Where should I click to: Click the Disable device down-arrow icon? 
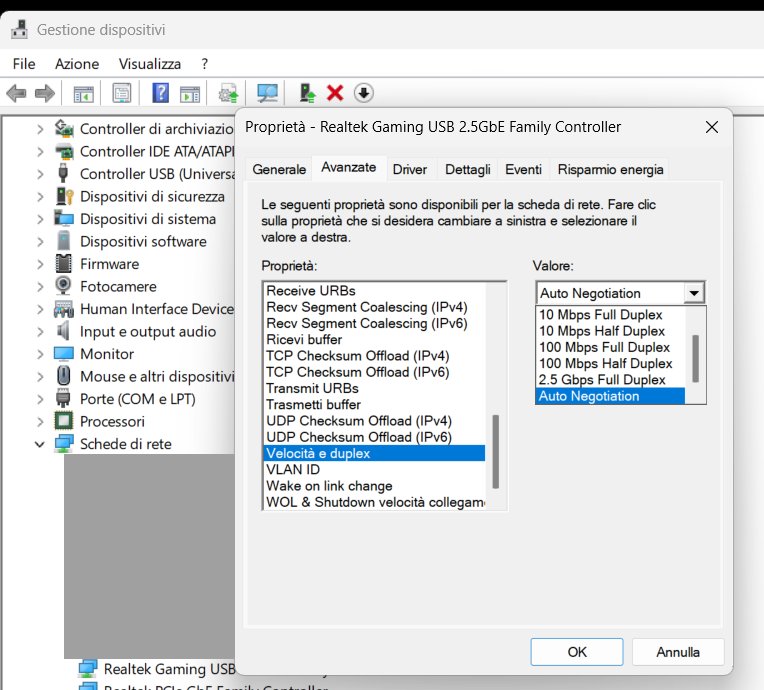point(363,93)
